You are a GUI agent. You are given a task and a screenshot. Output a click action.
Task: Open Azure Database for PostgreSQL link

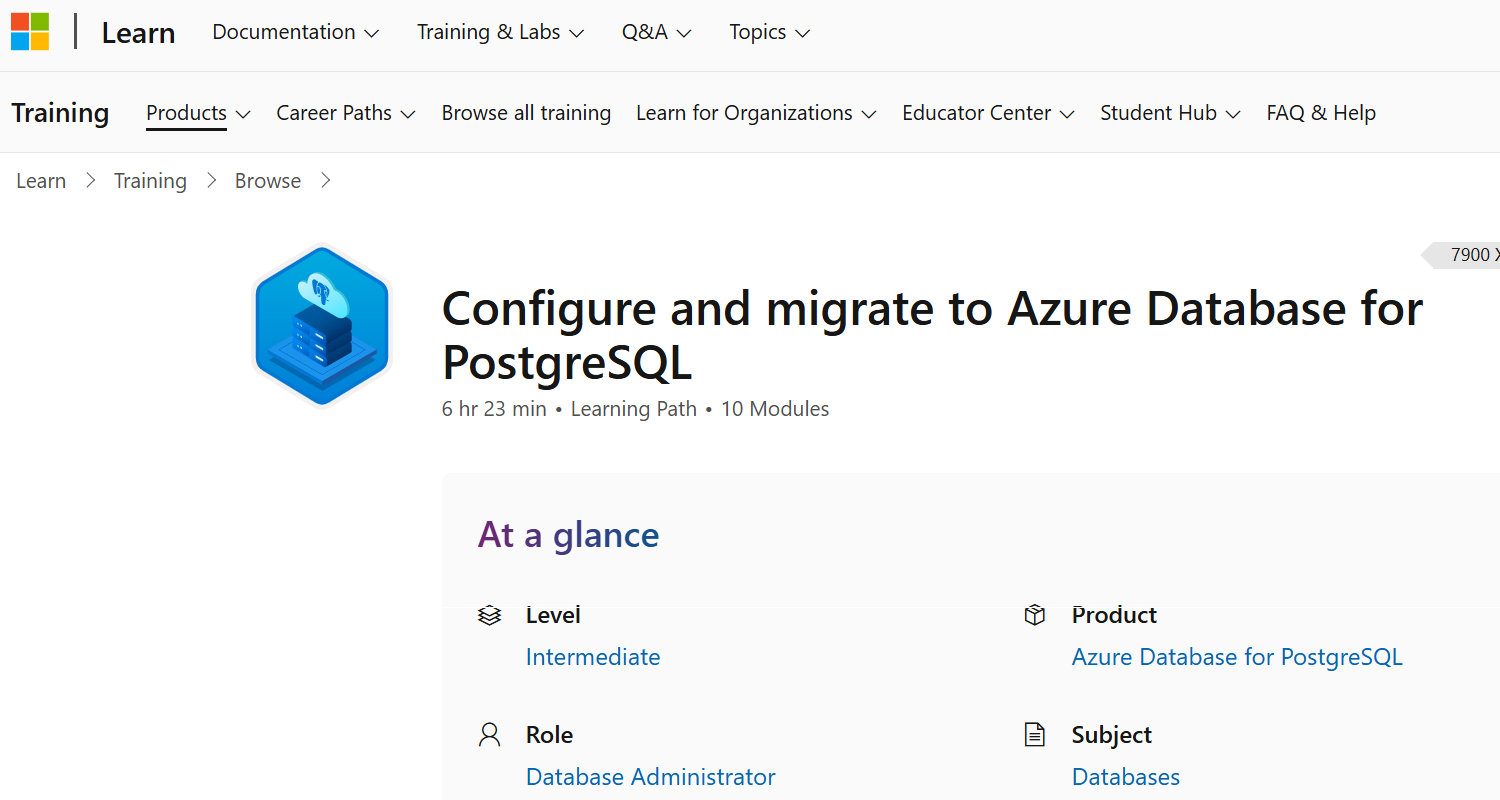click(1237, 657)
